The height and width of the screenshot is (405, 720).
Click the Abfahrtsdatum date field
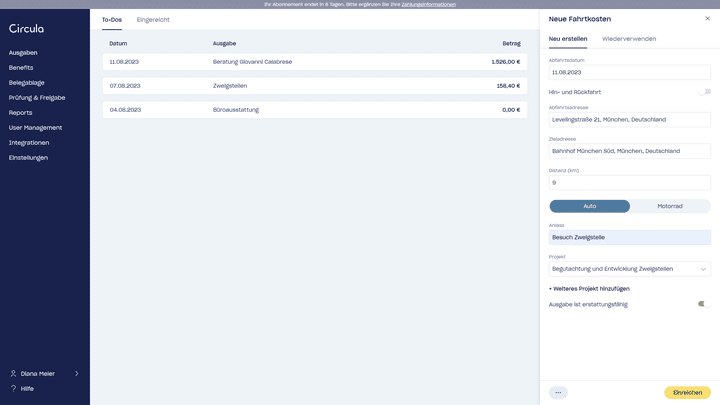(x=630, y=72)
